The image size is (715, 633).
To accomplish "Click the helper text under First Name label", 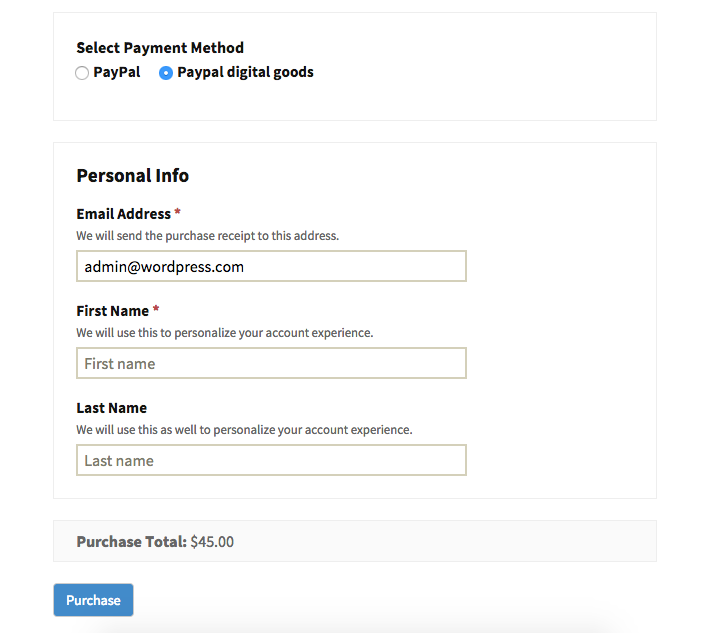I will (x=224, y=333).
